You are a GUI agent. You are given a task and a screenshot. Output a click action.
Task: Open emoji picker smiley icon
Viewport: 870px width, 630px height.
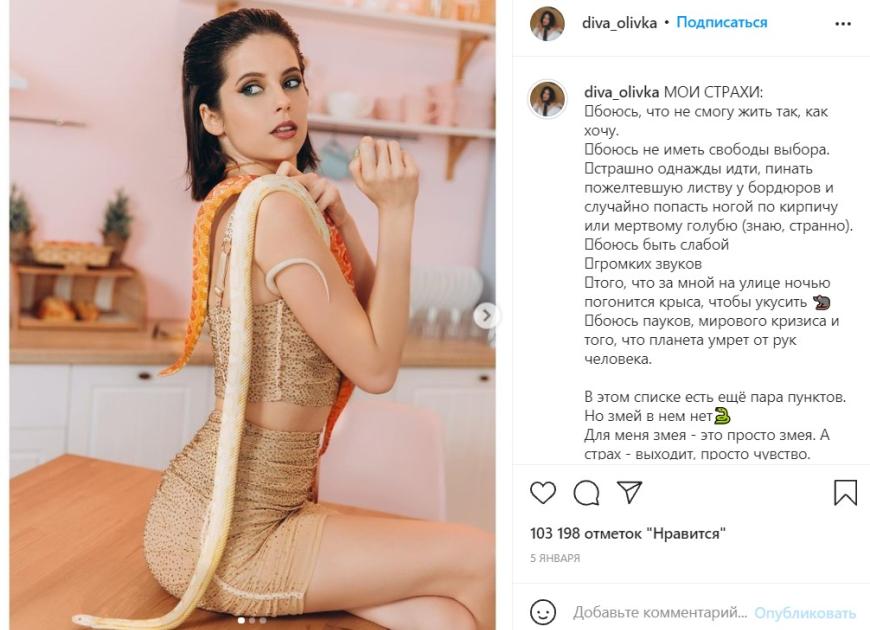point(543,612)
